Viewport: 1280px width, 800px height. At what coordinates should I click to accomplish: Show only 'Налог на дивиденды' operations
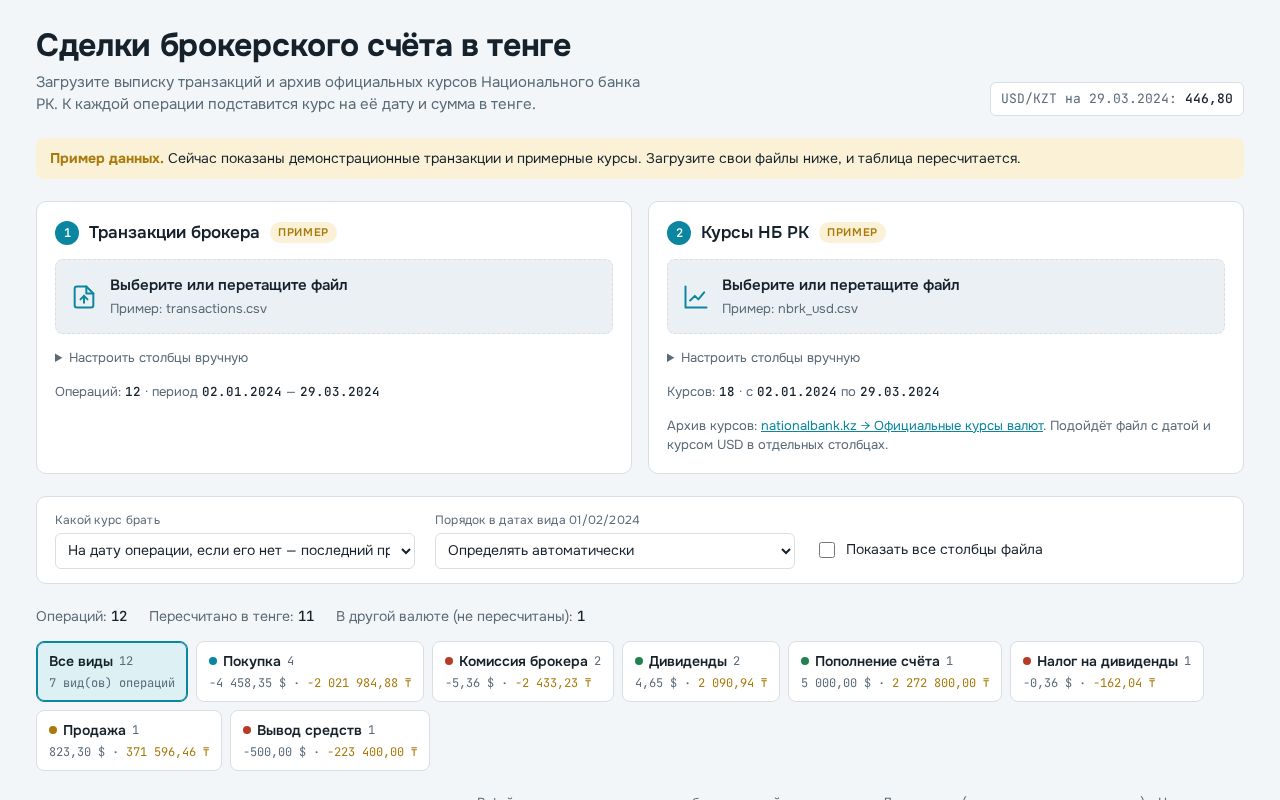pyautogui.click(x=1107, y=672)
